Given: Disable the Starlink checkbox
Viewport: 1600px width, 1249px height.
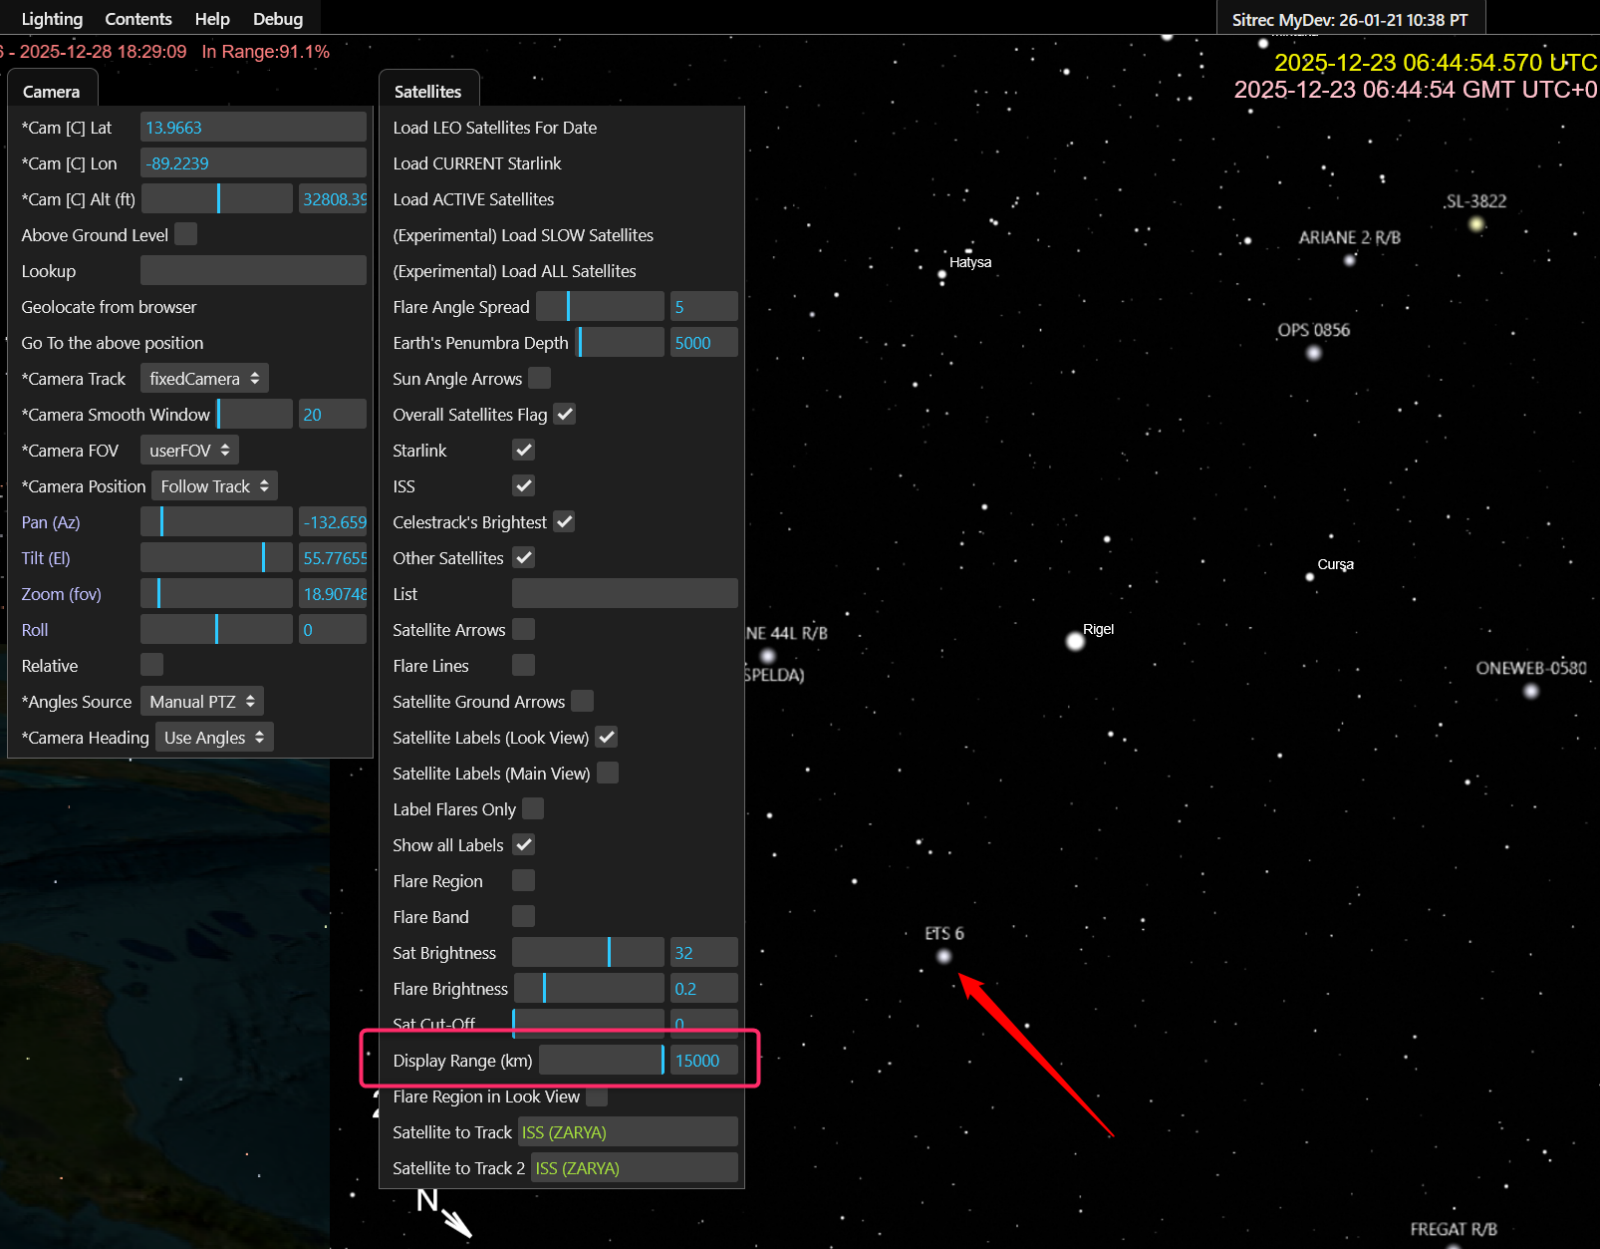Looking at the screenshot, I should (x=523, y=450).
